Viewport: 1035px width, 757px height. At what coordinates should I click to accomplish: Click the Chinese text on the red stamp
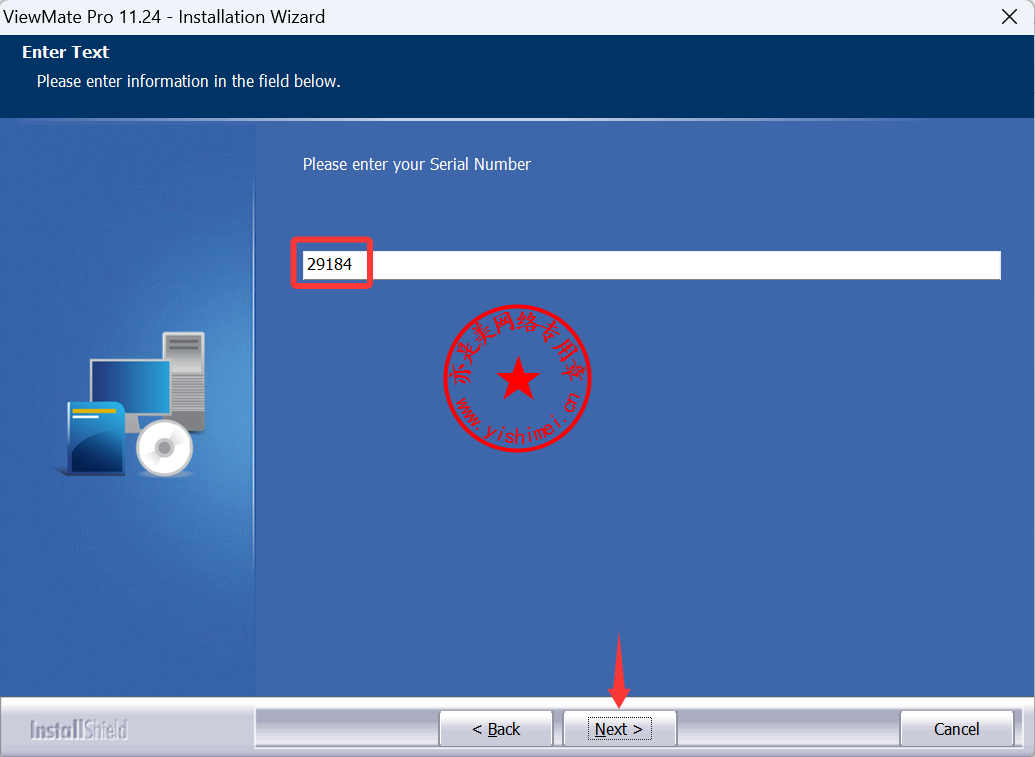517,331
